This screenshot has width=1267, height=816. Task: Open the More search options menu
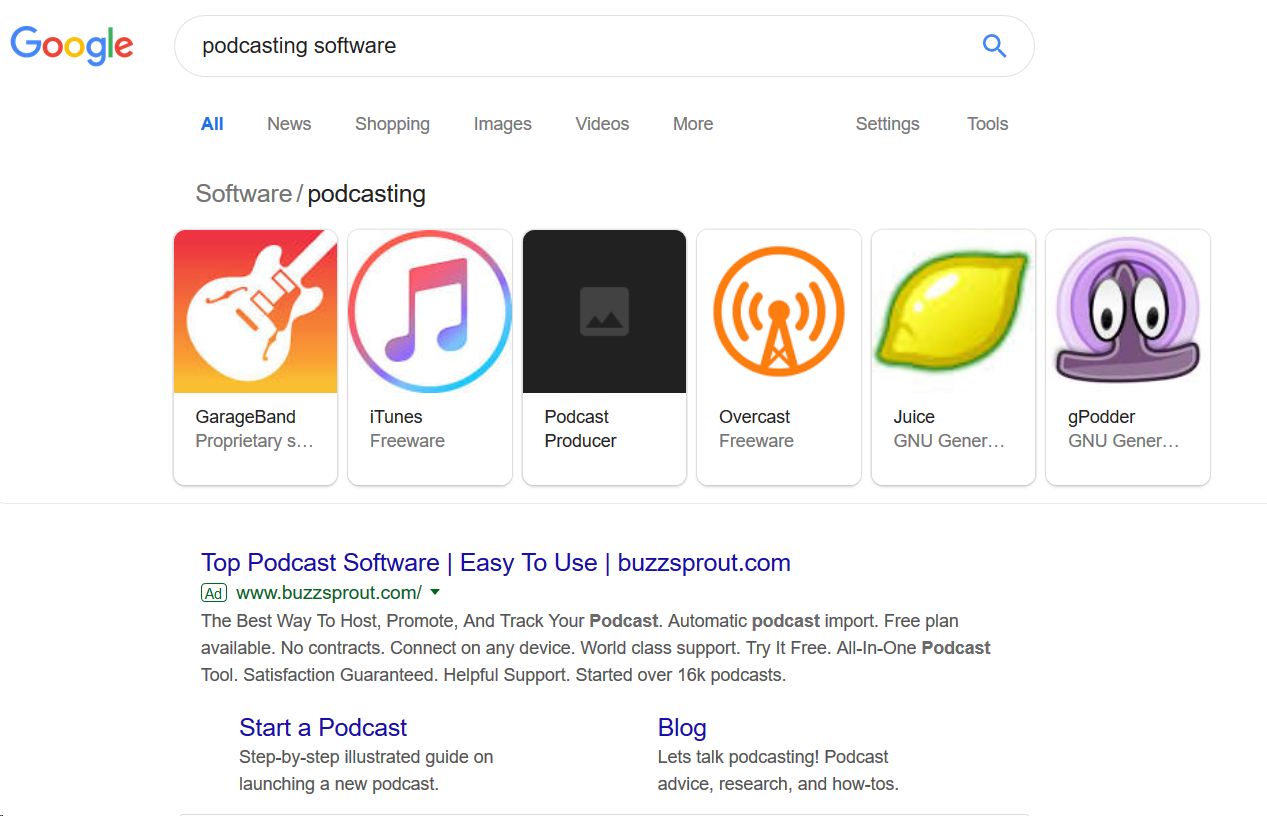tap(692, 124)
